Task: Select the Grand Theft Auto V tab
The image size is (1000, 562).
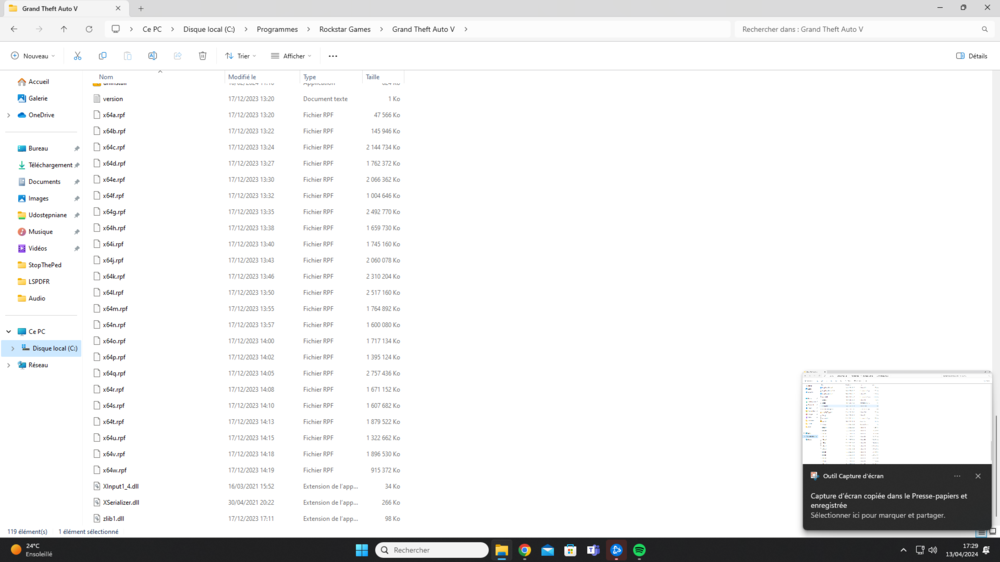Action: [x=64, y=9]
